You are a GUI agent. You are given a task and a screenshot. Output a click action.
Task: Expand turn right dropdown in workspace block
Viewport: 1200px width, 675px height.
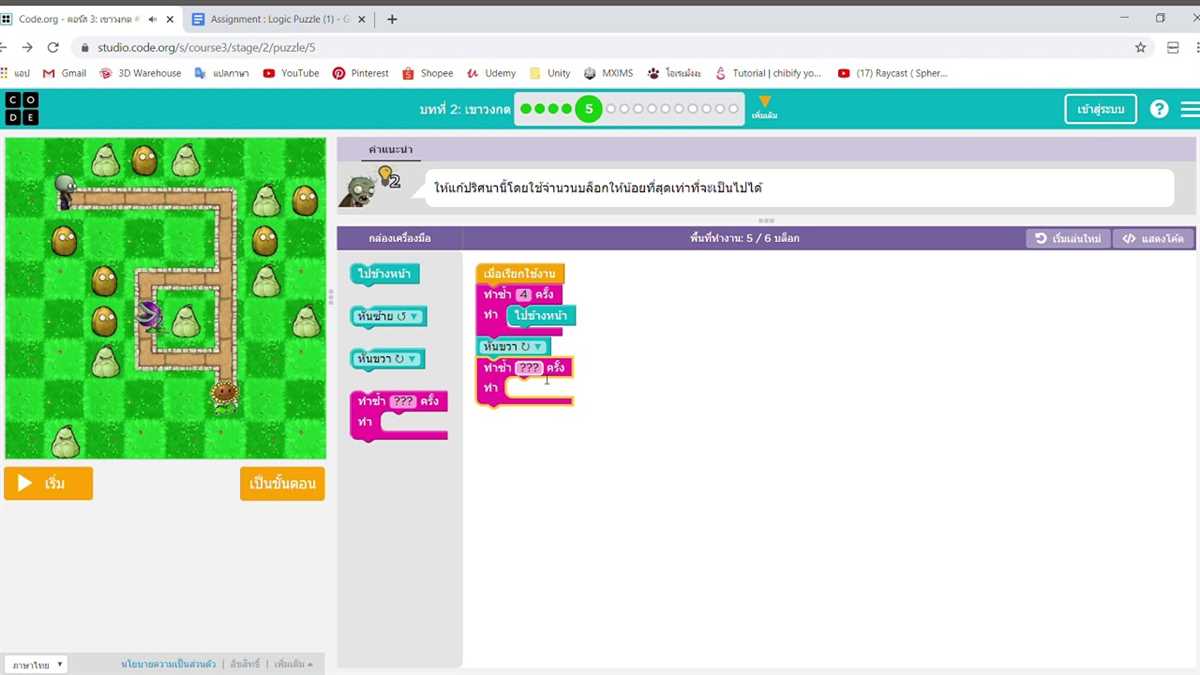[x=537, y=347]
